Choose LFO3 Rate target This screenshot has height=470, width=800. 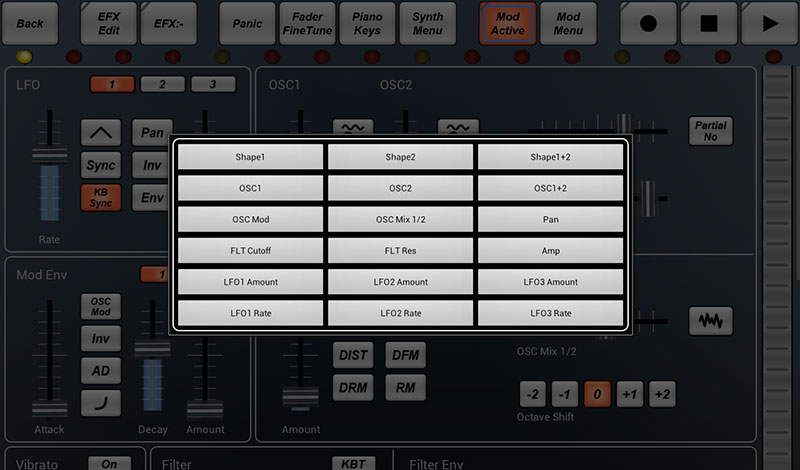point(551,313)
